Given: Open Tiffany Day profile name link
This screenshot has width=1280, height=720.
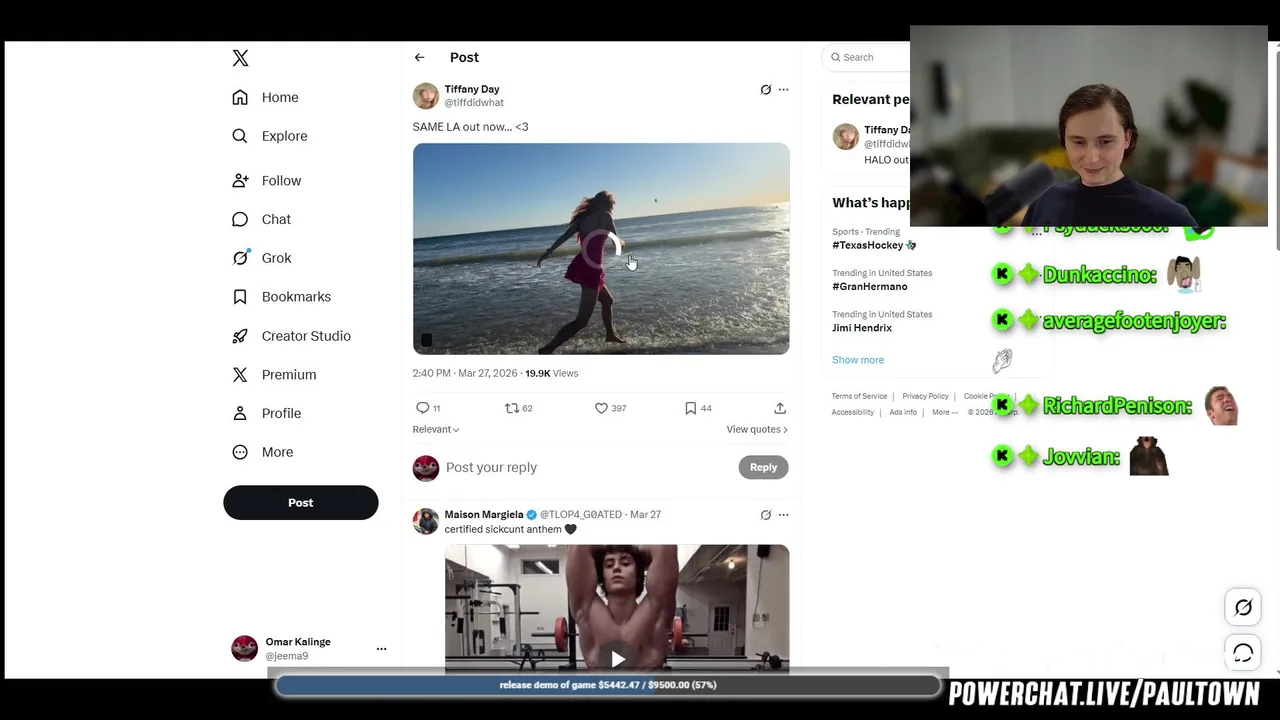Looking at the screenshot, I should click(x=472, y=89).
